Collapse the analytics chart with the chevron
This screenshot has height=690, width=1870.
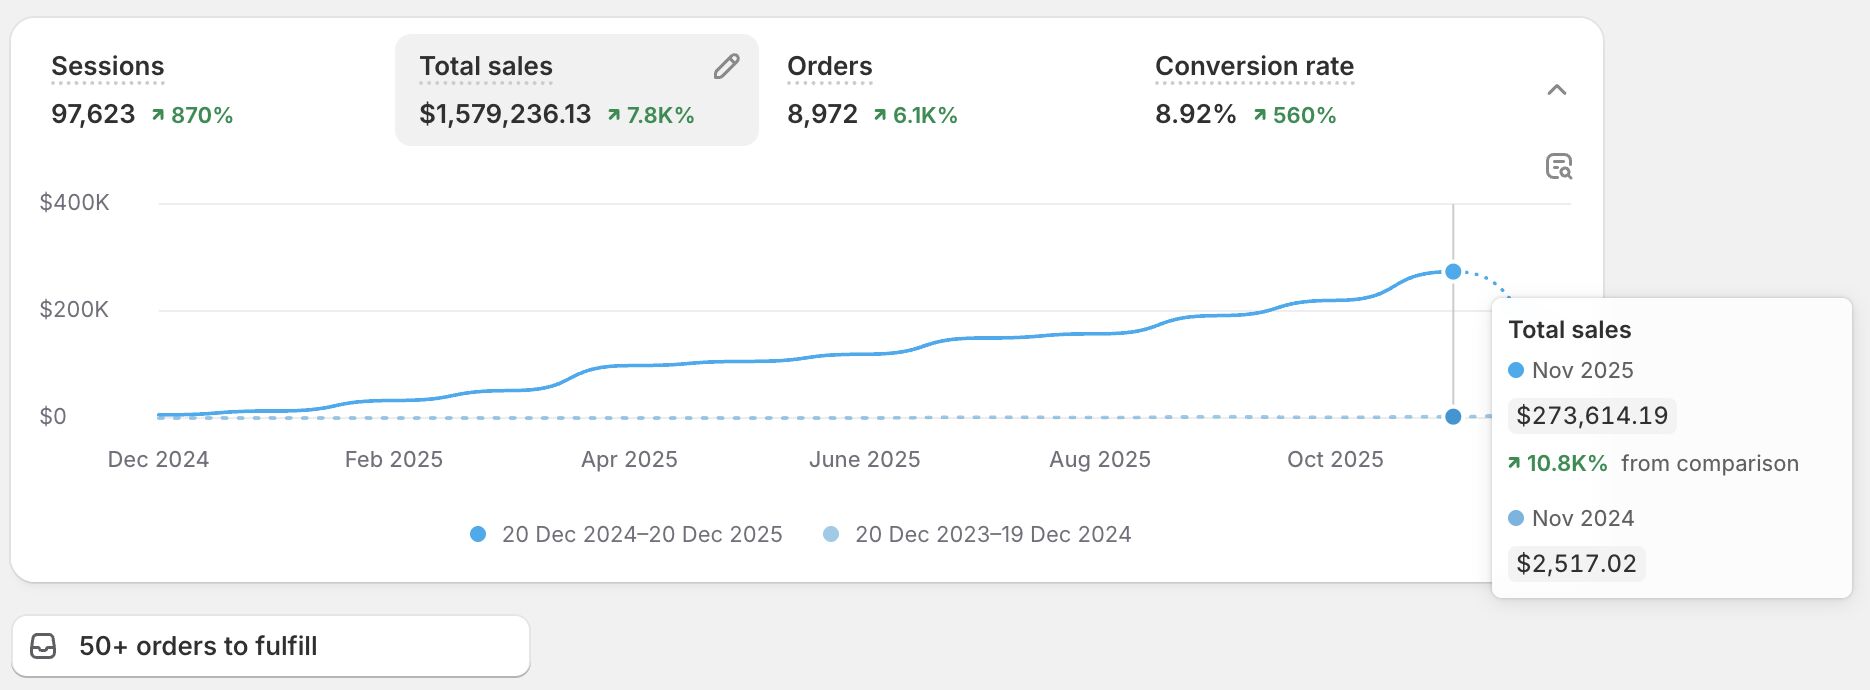1557,89
